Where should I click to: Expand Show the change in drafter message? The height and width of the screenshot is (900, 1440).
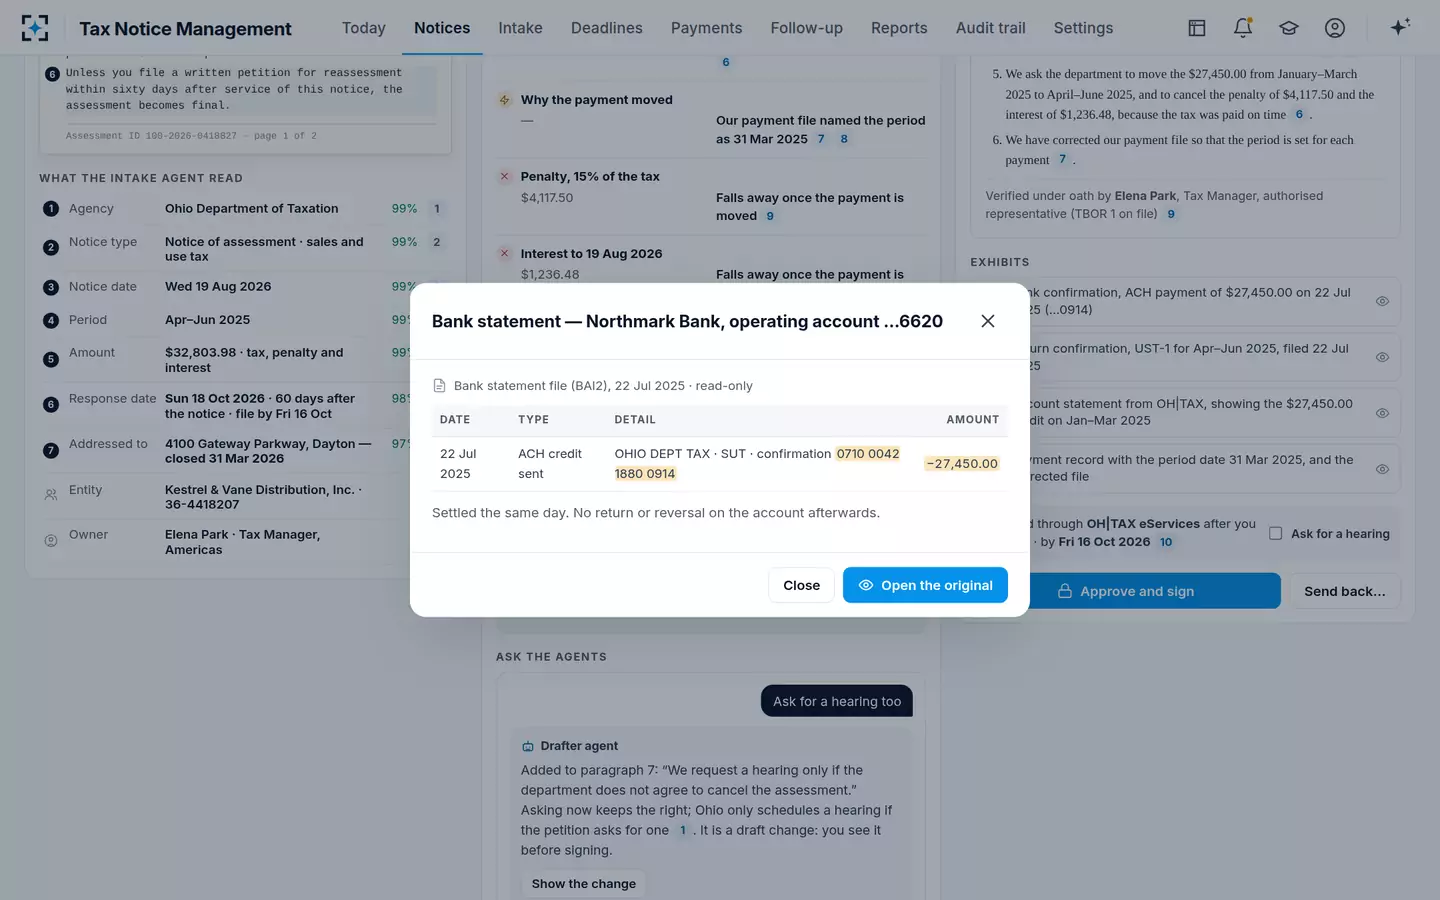pos(584,884)
